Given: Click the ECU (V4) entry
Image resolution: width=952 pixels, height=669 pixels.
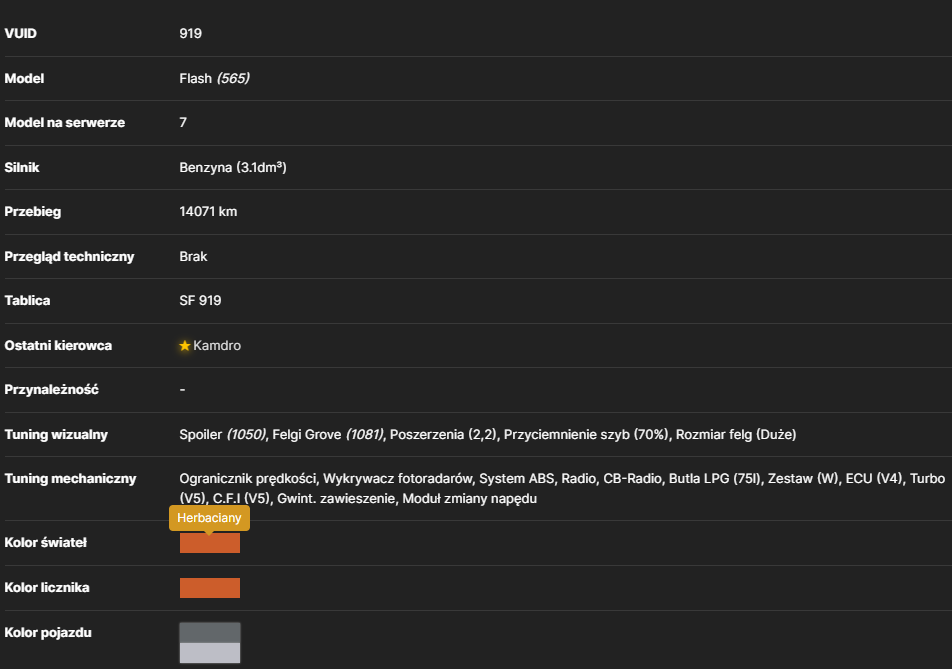Looking at the screenshot, I should (874, 479).
